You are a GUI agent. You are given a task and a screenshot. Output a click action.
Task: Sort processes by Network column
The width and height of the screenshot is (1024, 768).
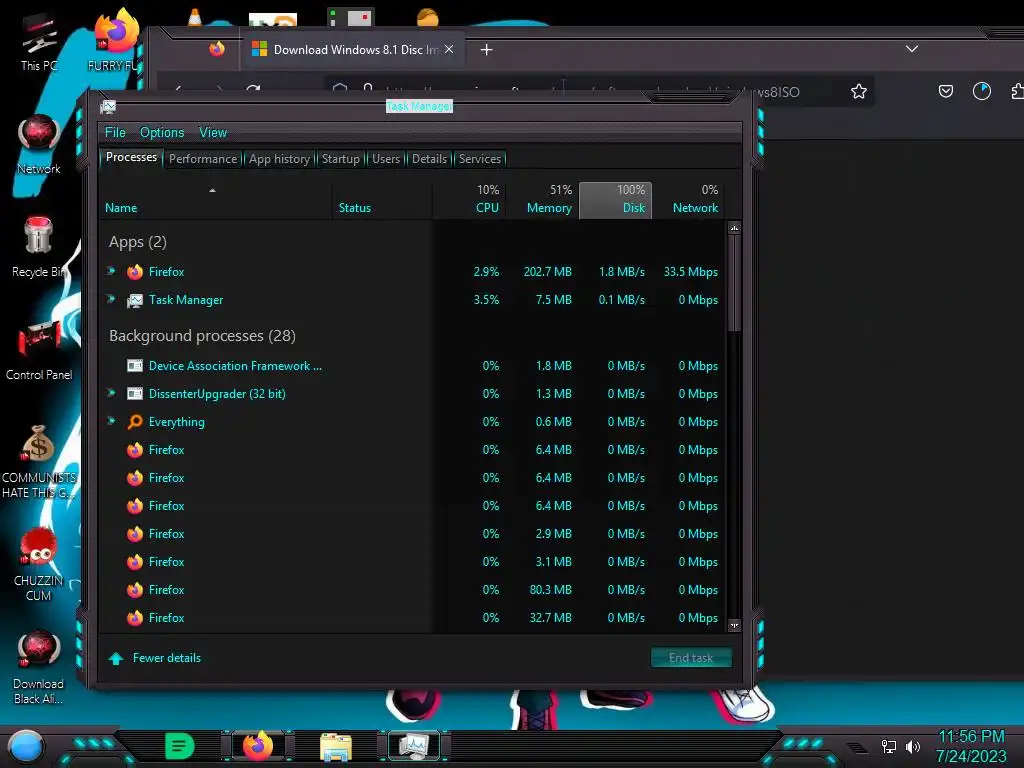(x=688, y=200)
